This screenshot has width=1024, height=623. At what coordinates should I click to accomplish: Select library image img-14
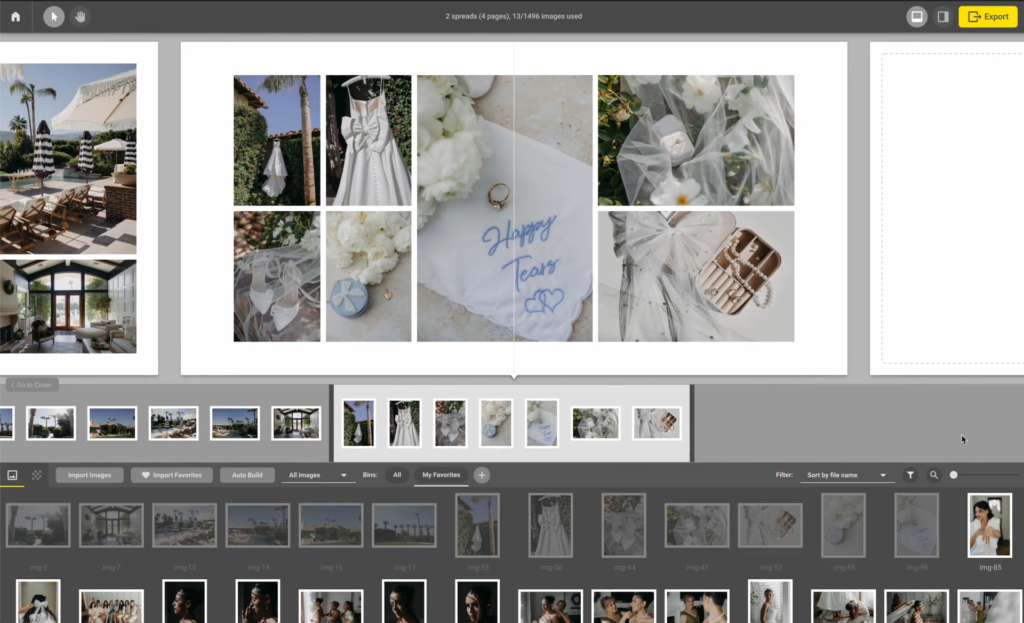tap(258, 525)
